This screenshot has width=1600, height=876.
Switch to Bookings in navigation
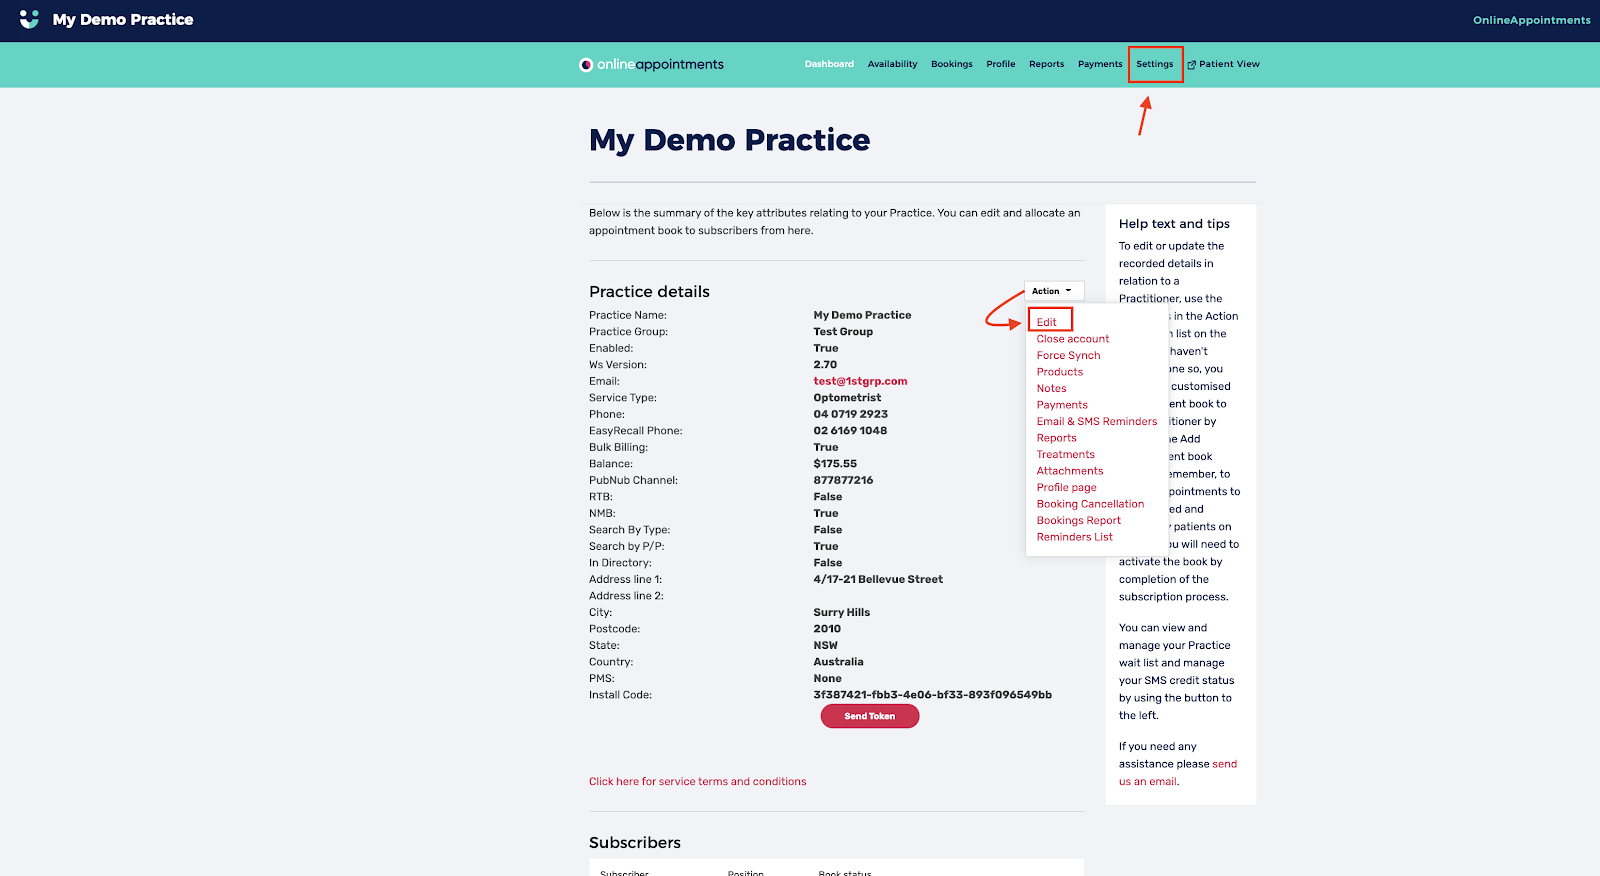[x=951, y=64]
